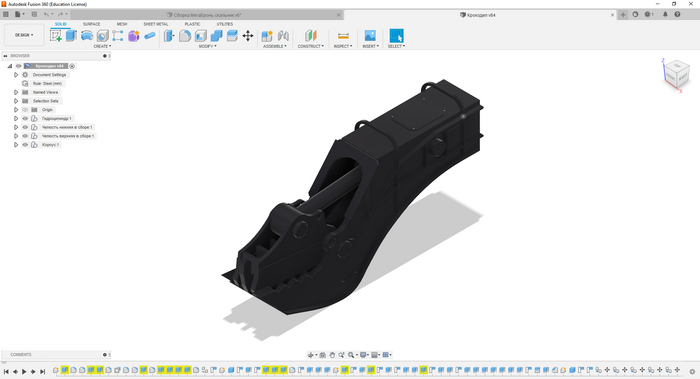
Task: Switch to the MESH tab
Action: pyautogui.click(x=122, y=24)
